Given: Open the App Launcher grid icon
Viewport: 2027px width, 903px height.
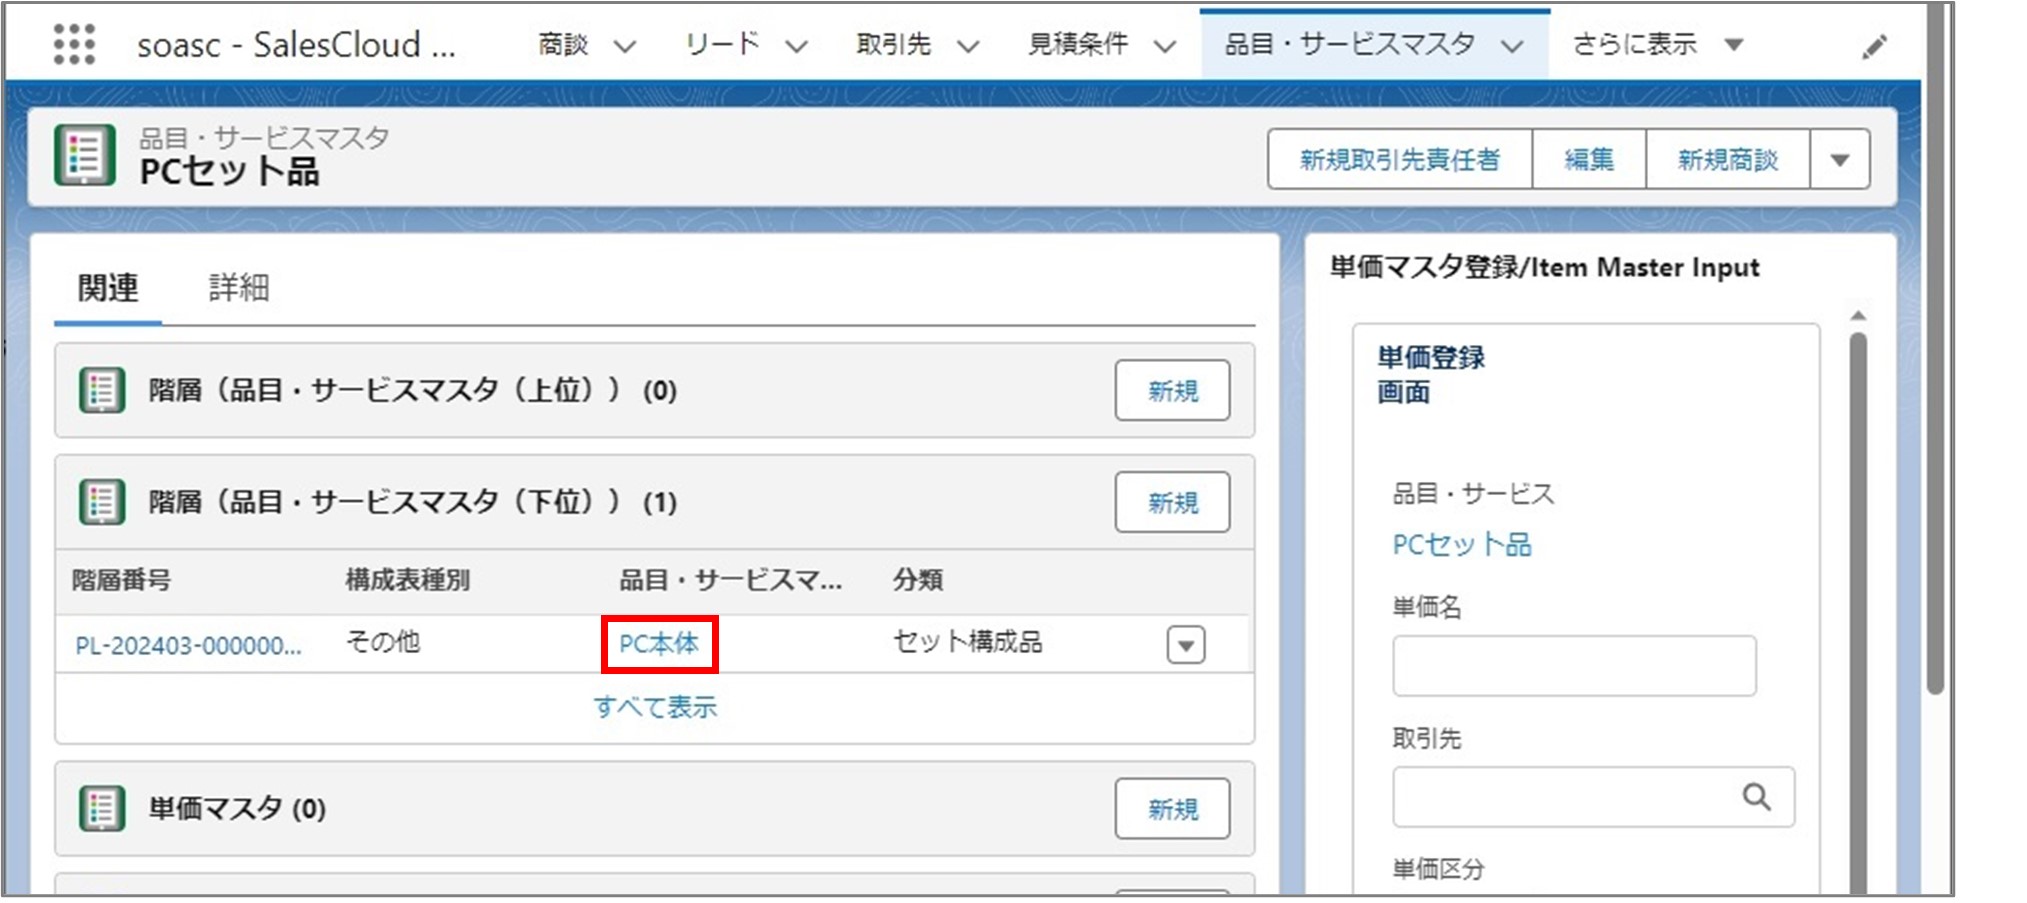Looking at the screenshot, I should tap(74, 45).
